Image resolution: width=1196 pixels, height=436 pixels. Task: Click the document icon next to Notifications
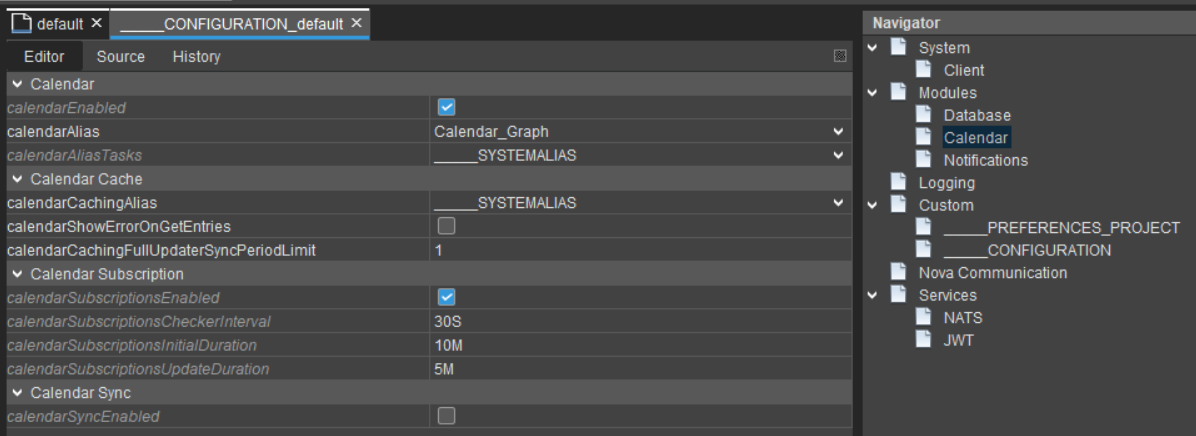tap(923, 159)
